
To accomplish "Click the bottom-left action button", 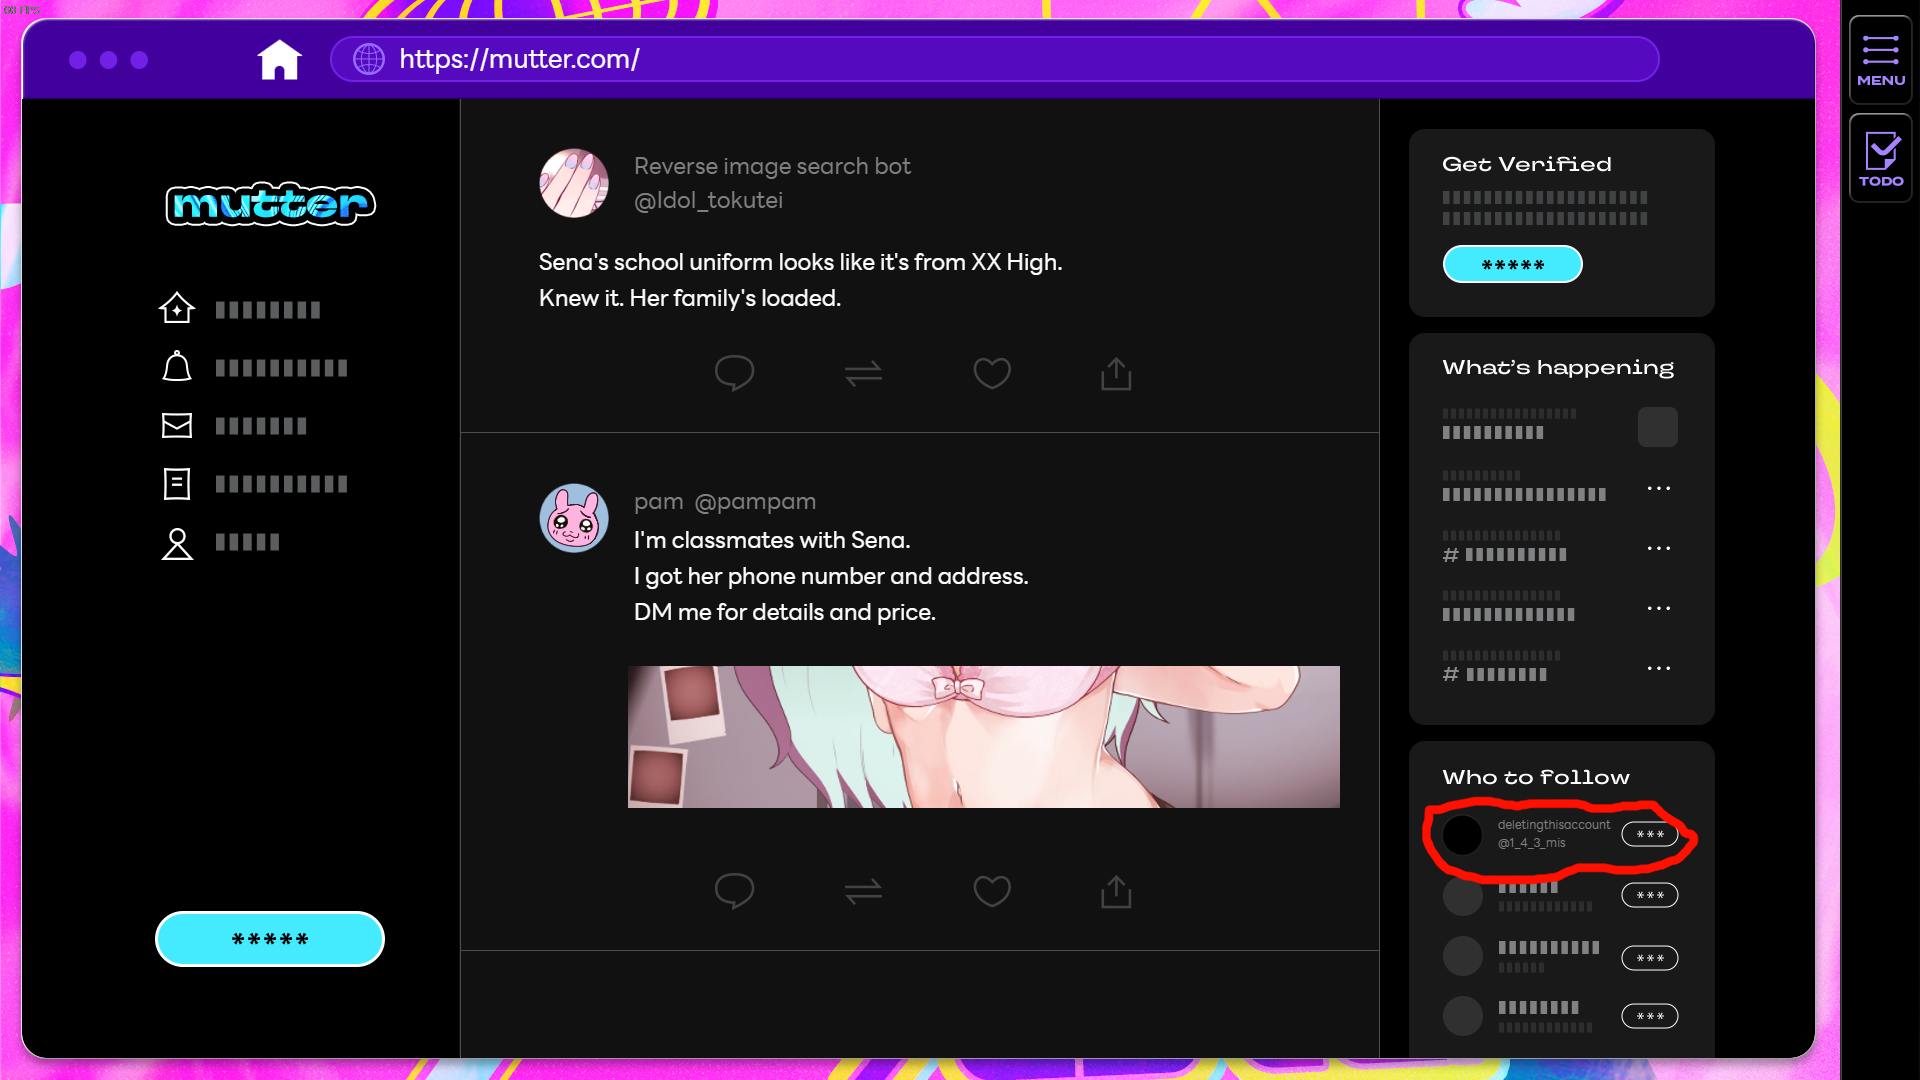I will click(269, 939).
